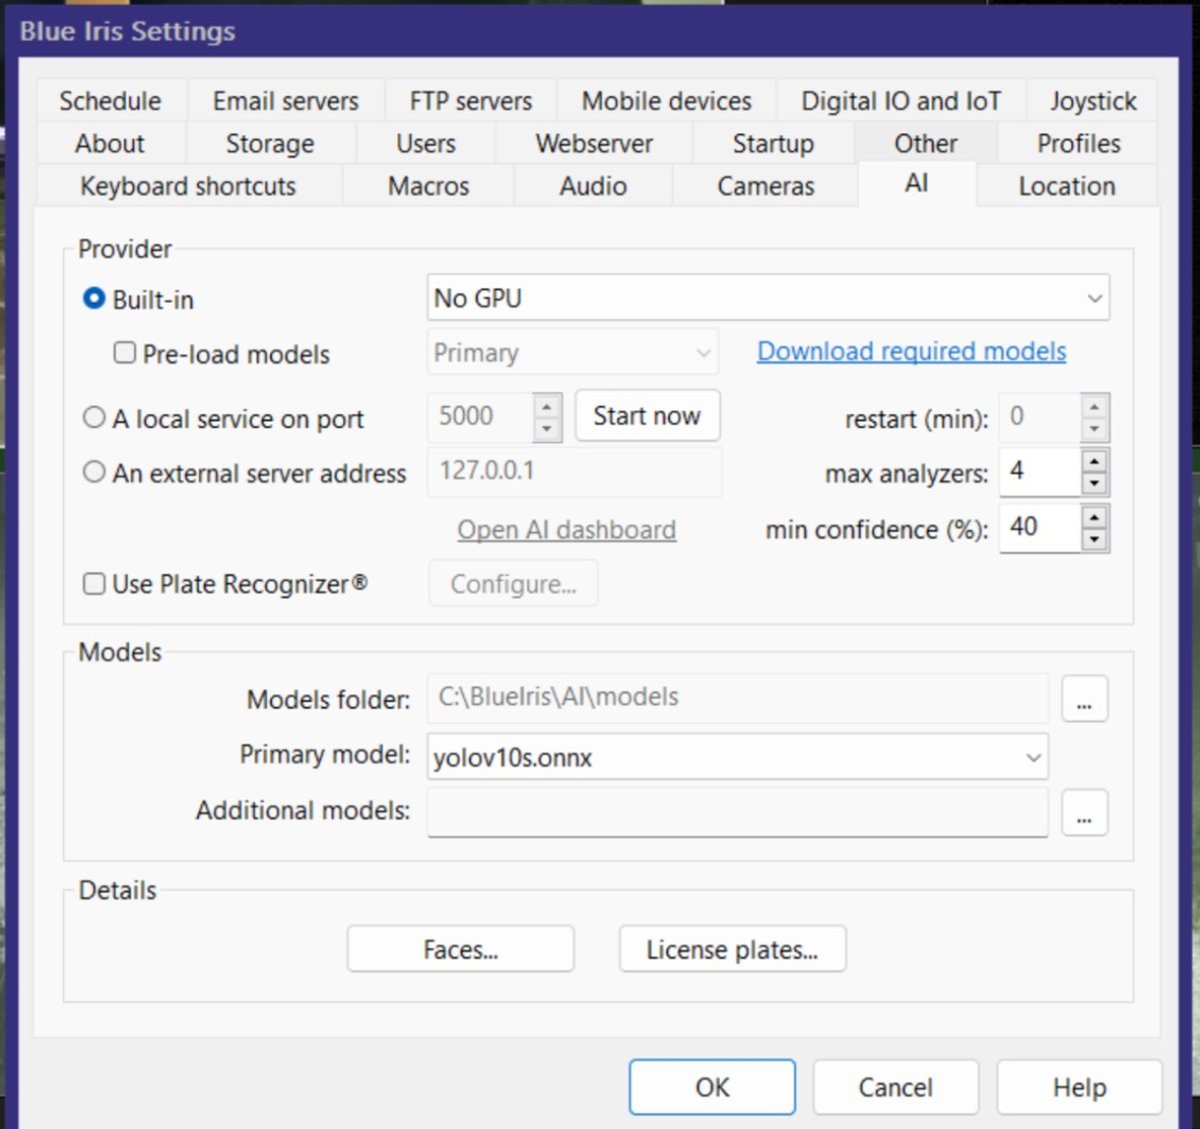
Task: Click the min confidence input field
Action: click(x=1040, y=527)
